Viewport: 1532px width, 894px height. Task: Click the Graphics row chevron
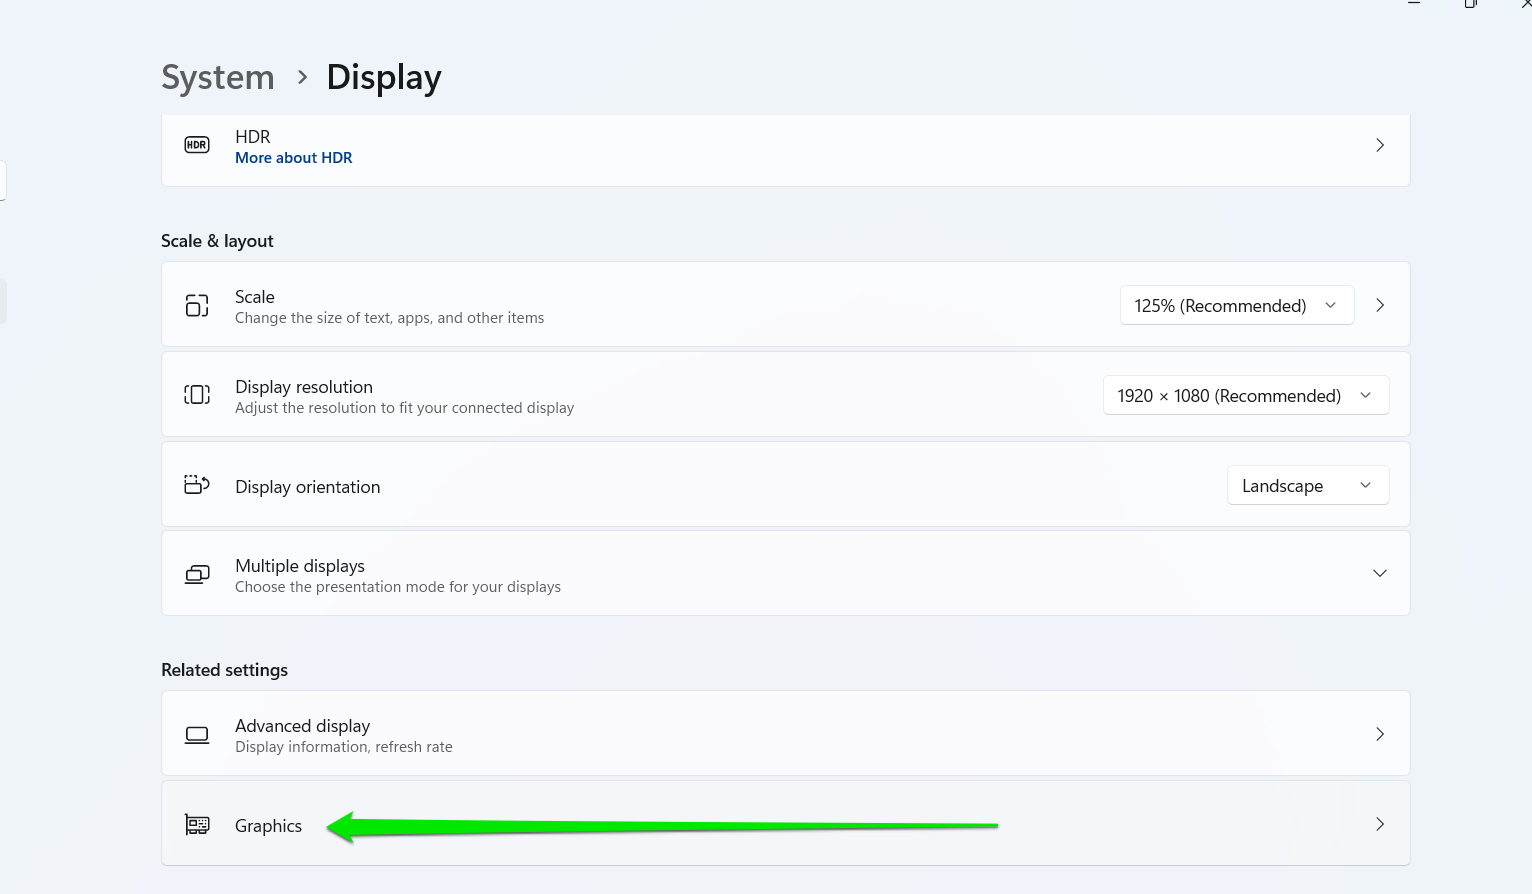pos(1380,824)
